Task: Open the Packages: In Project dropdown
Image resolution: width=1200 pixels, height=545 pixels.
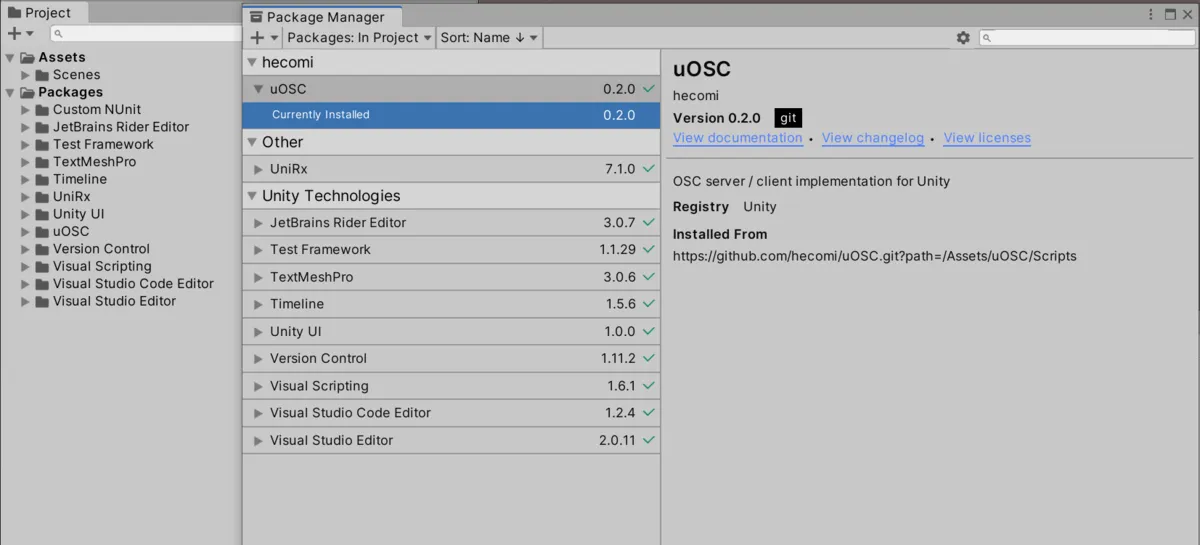Action: tap(359, 38)
